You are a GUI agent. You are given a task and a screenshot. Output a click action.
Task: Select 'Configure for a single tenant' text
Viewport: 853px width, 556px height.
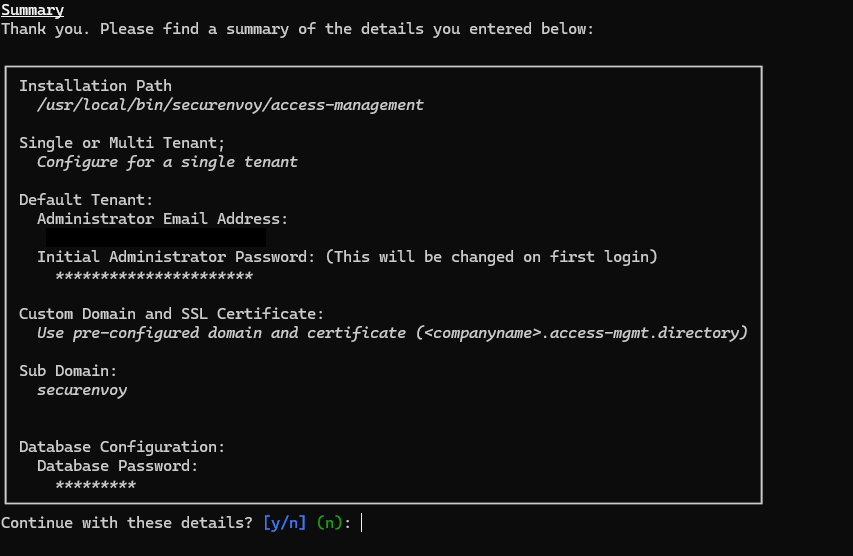[x=167, y=162]
